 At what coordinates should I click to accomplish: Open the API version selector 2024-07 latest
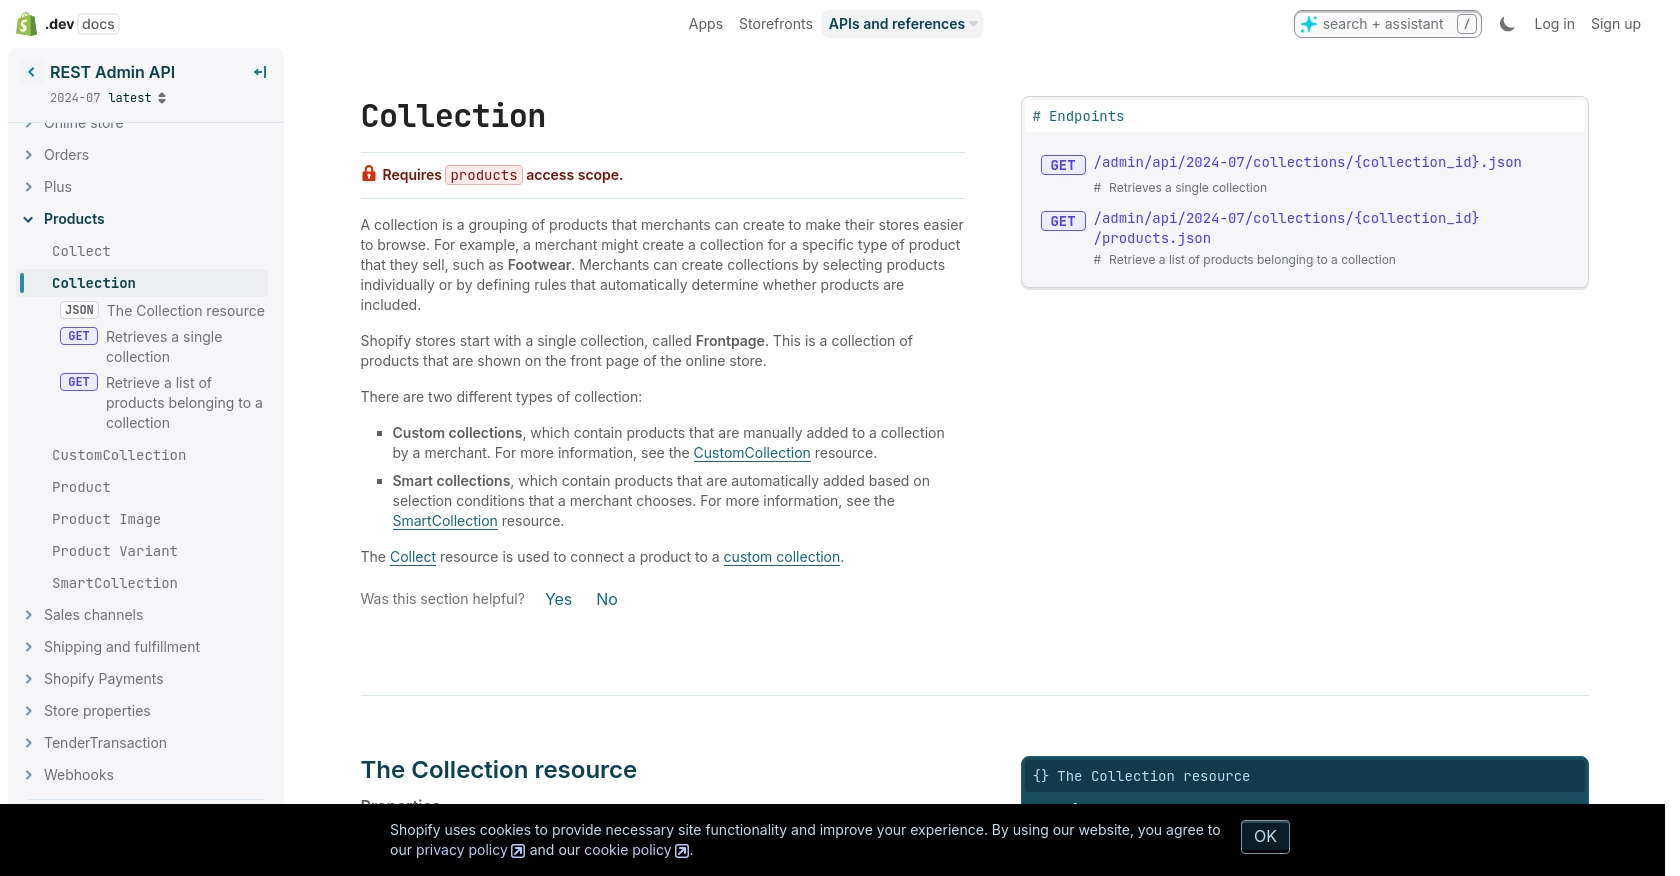coord(108,98)
